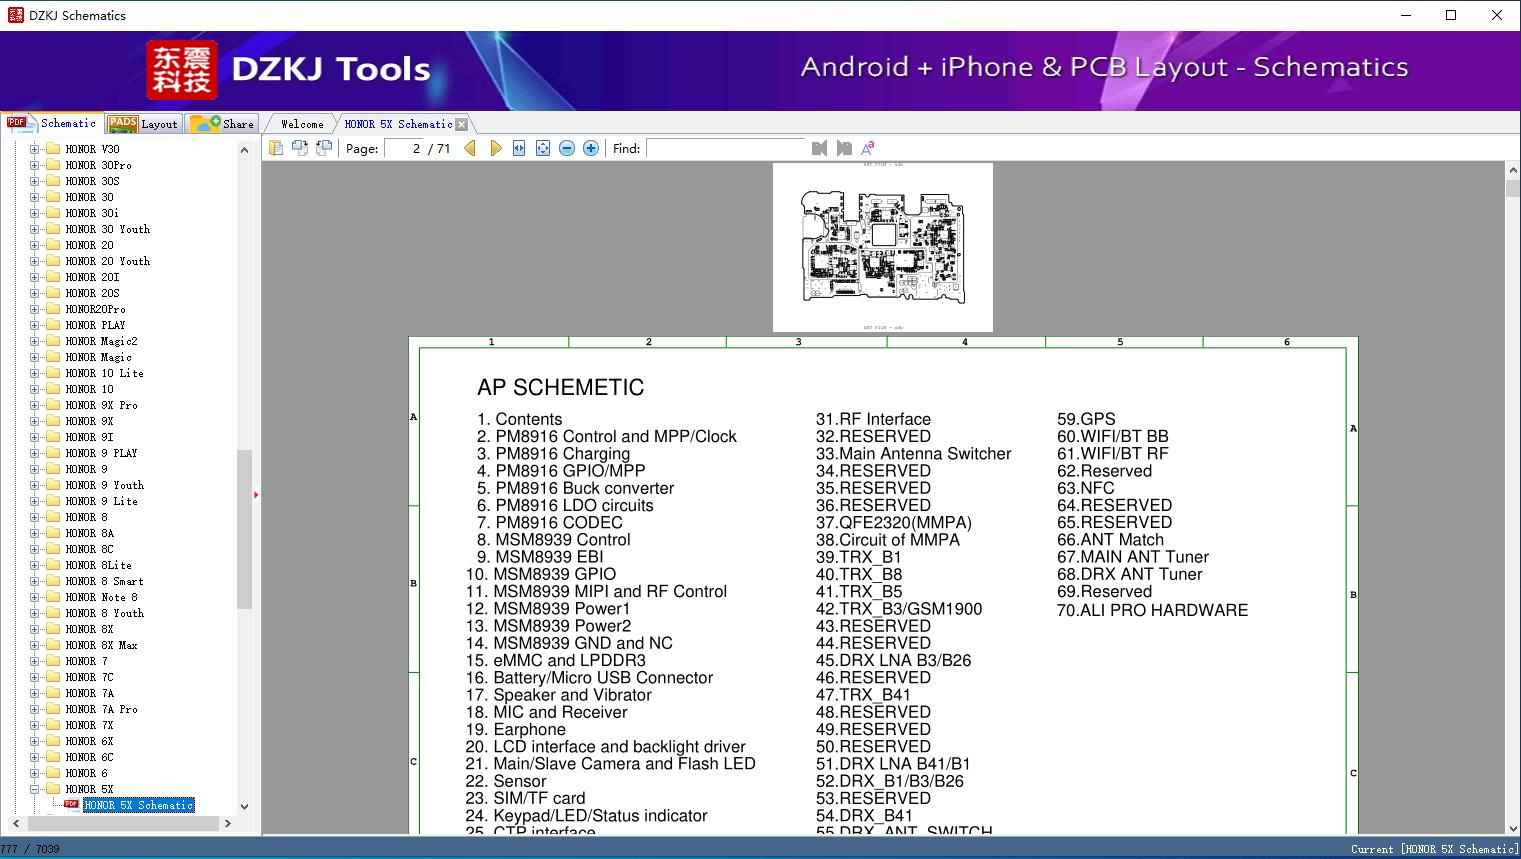
Task: Click the document scroll up arrow
Action: point(1512,171)
